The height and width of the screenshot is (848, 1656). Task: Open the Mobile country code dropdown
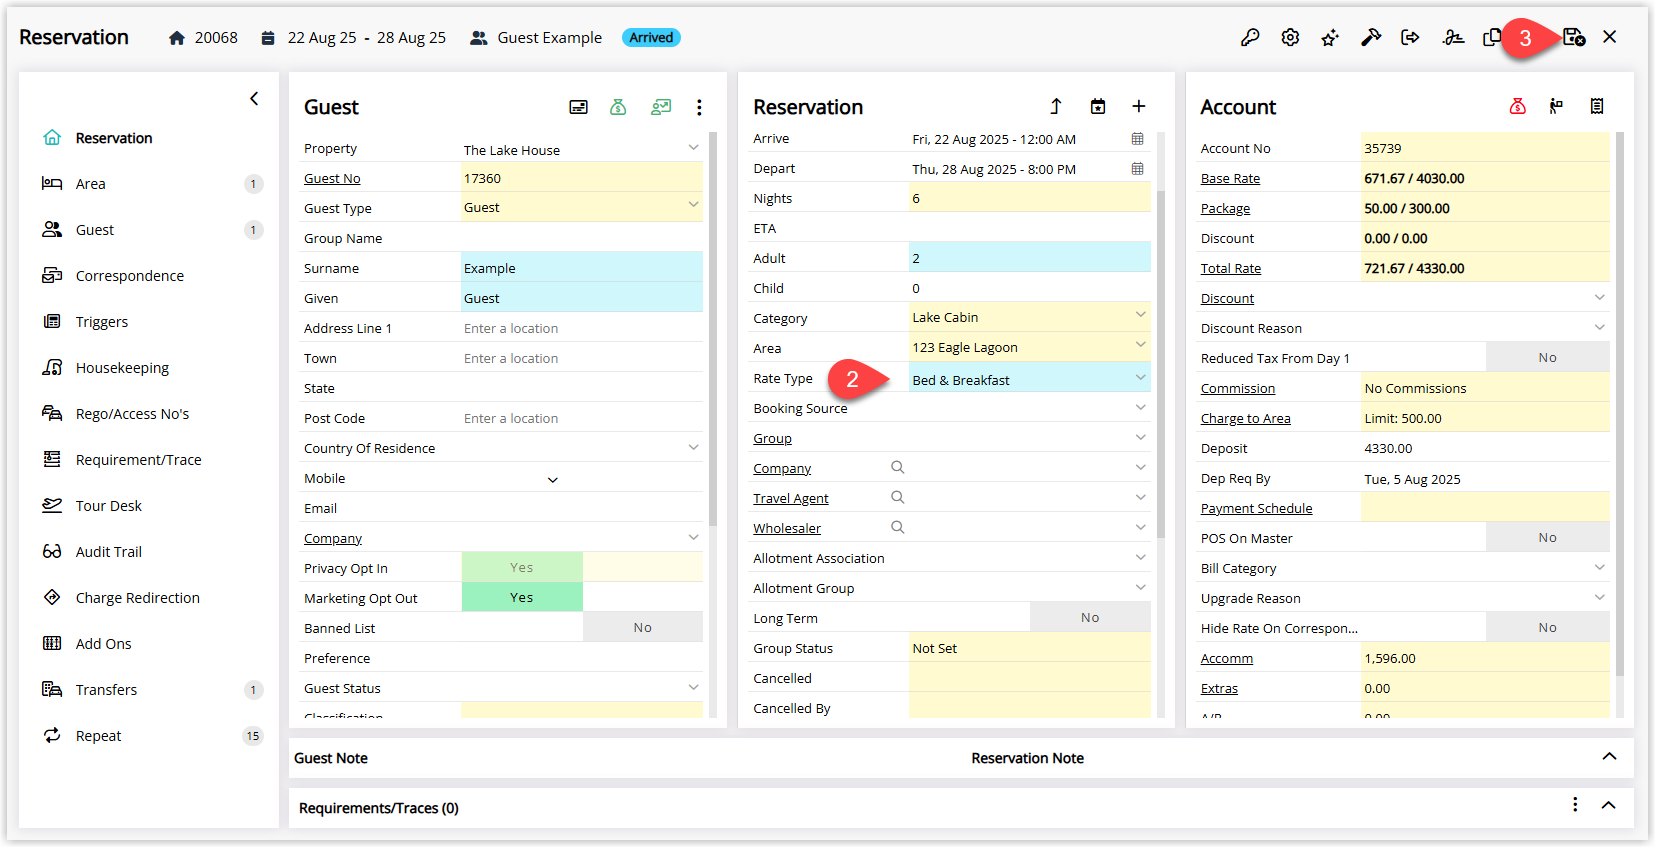[x=552, y=480]
